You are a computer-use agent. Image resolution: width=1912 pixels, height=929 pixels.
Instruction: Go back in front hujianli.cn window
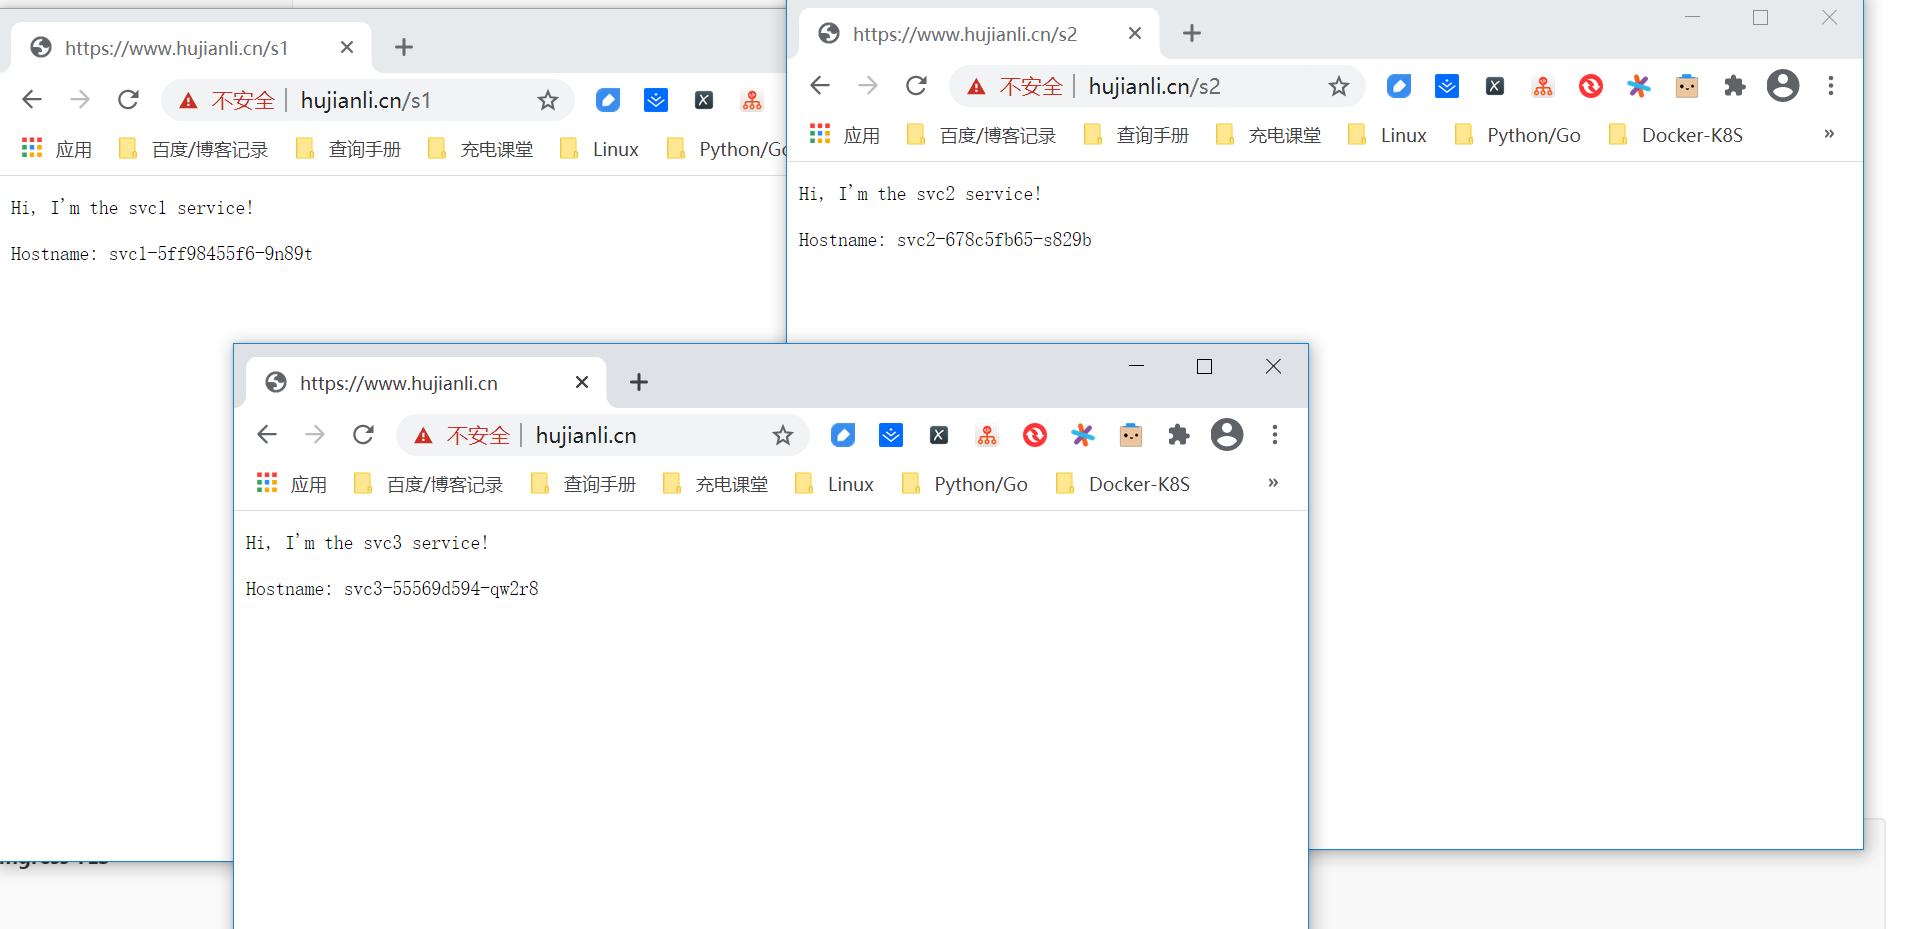coord(267,434)
